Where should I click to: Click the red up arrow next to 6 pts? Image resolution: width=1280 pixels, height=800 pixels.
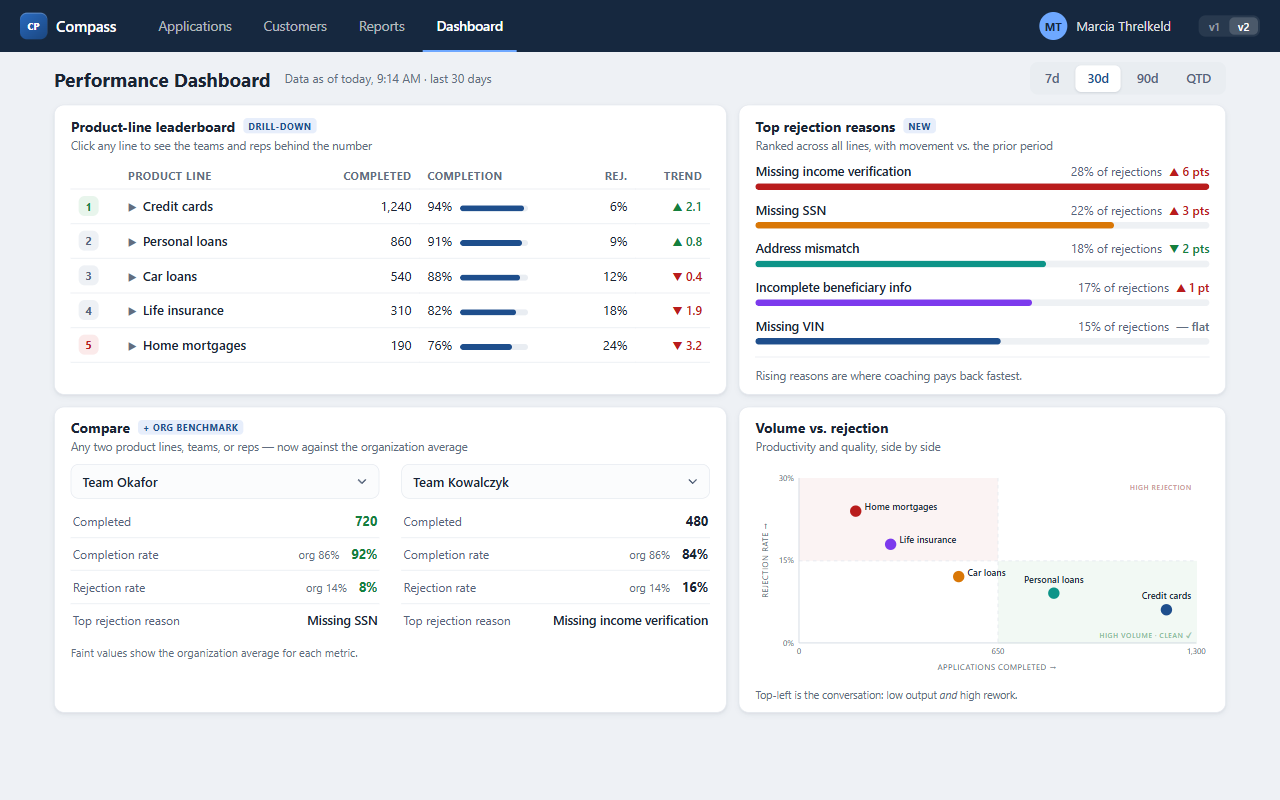(1174, 172)
